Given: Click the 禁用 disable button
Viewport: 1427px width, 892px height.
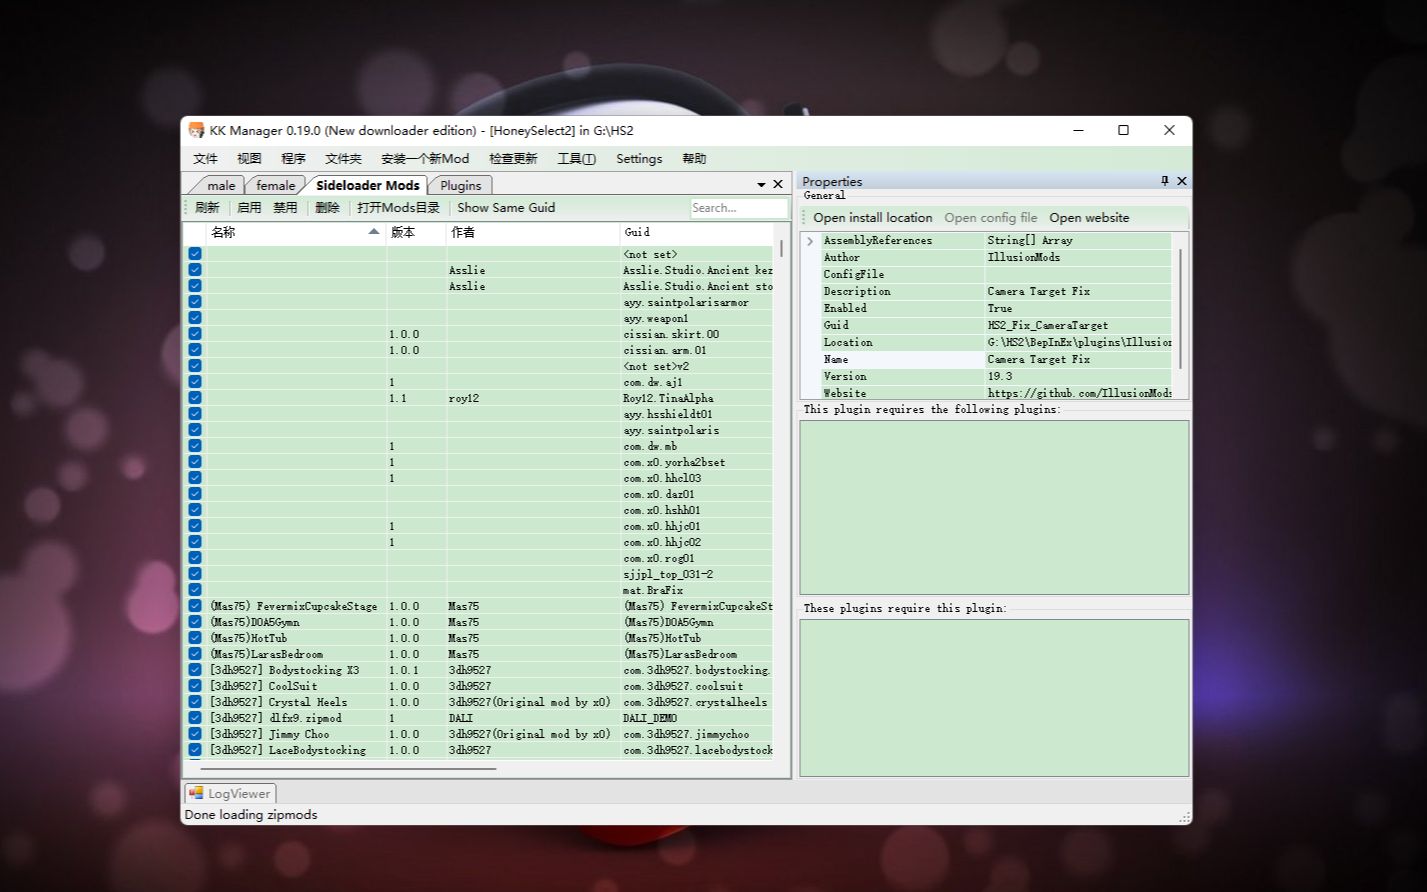Looking at the screenshot, I should [x=285, y=208].
